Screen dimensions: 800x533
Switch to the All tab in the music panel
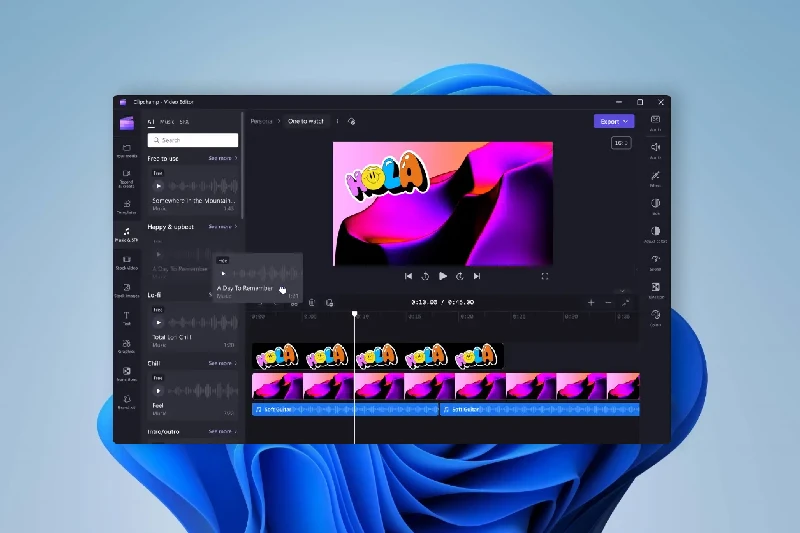151,122
